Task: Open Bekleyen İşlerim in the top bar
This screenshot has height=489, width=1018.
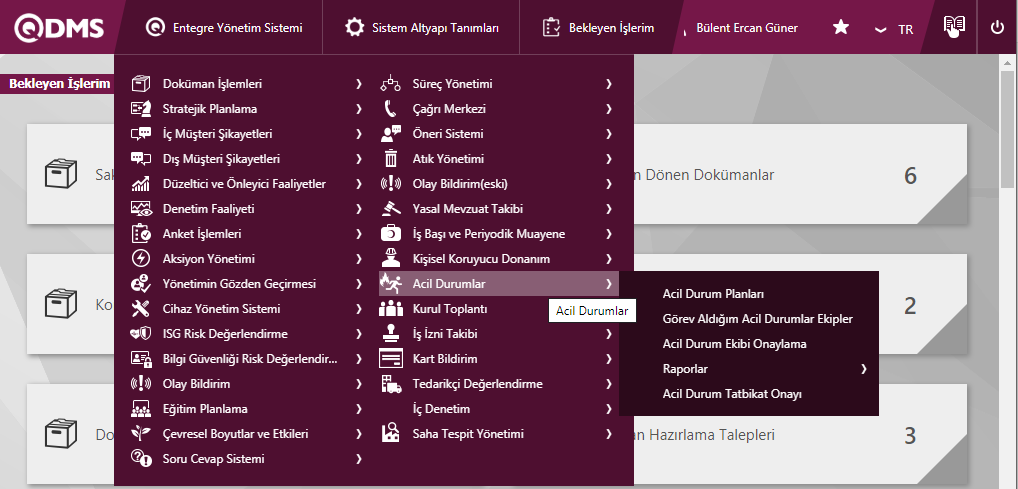Action: 598,28
